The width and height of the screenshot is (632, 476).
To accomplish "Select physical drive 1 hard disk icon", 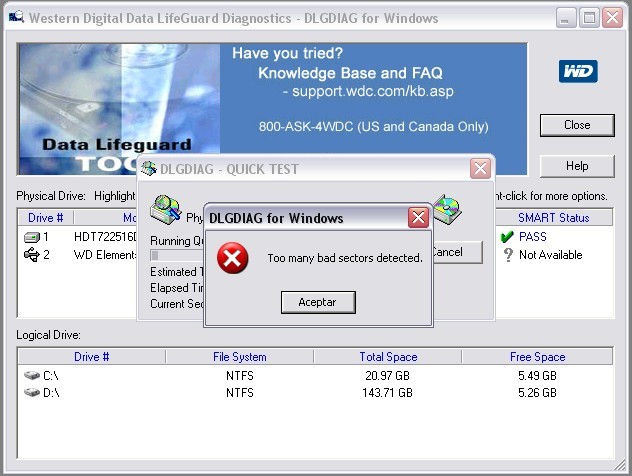I will pyautogui.click(x=32, y=237).
